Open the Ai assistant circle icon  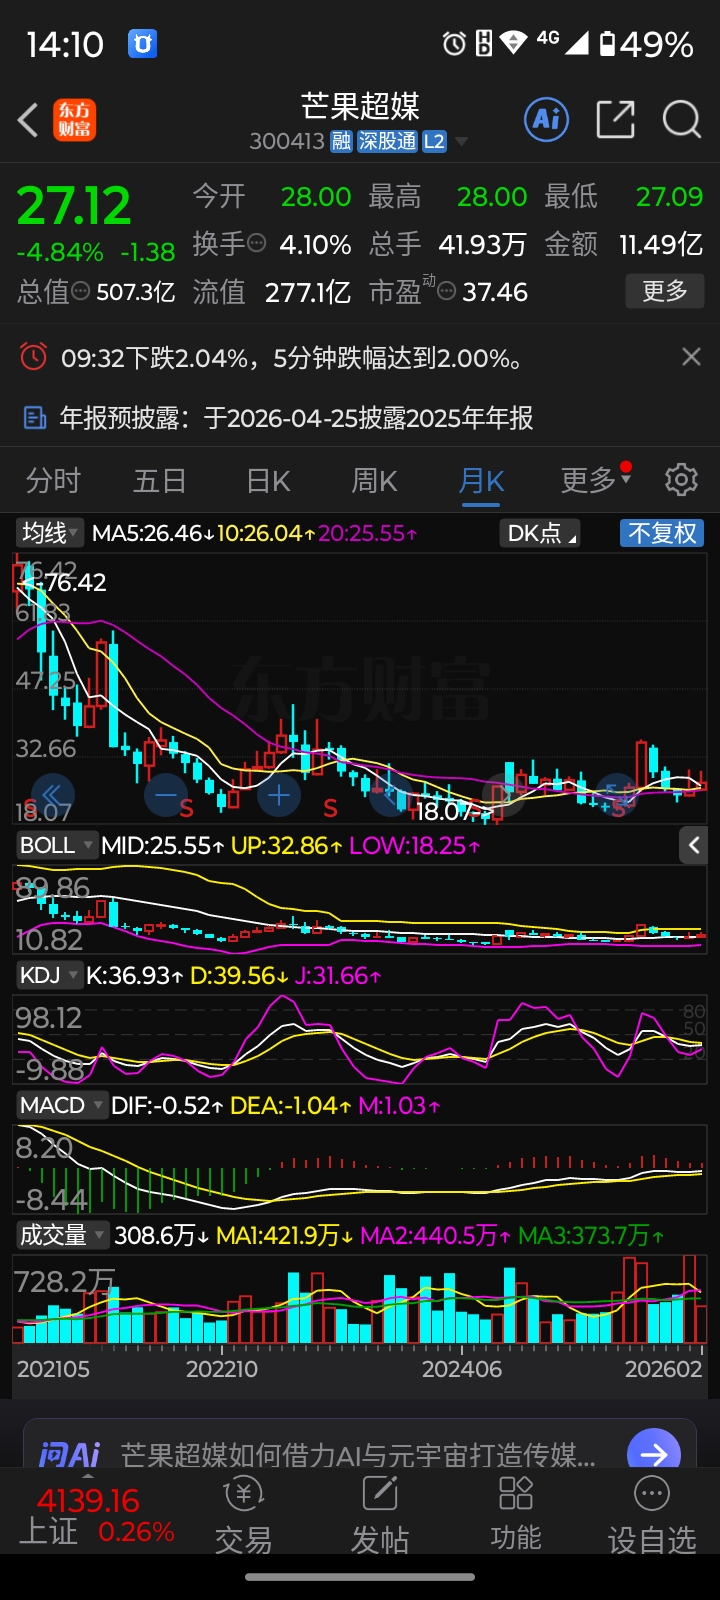click(546, 120)
